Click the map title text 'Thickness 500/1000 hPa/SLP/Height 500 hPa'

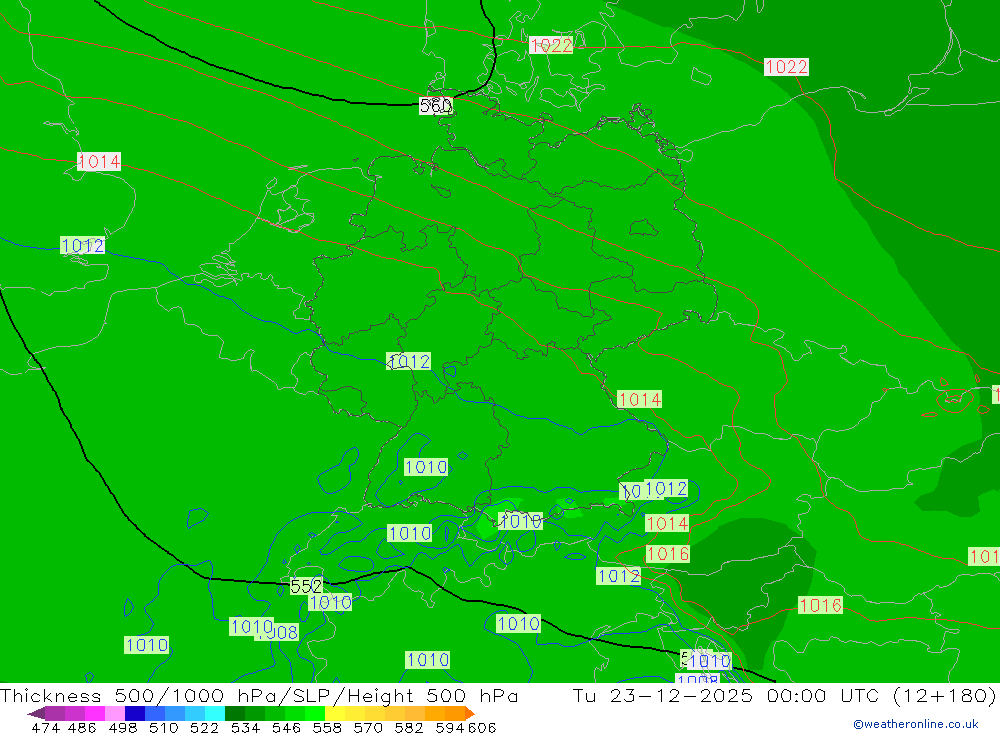click(x=259, y=695)
